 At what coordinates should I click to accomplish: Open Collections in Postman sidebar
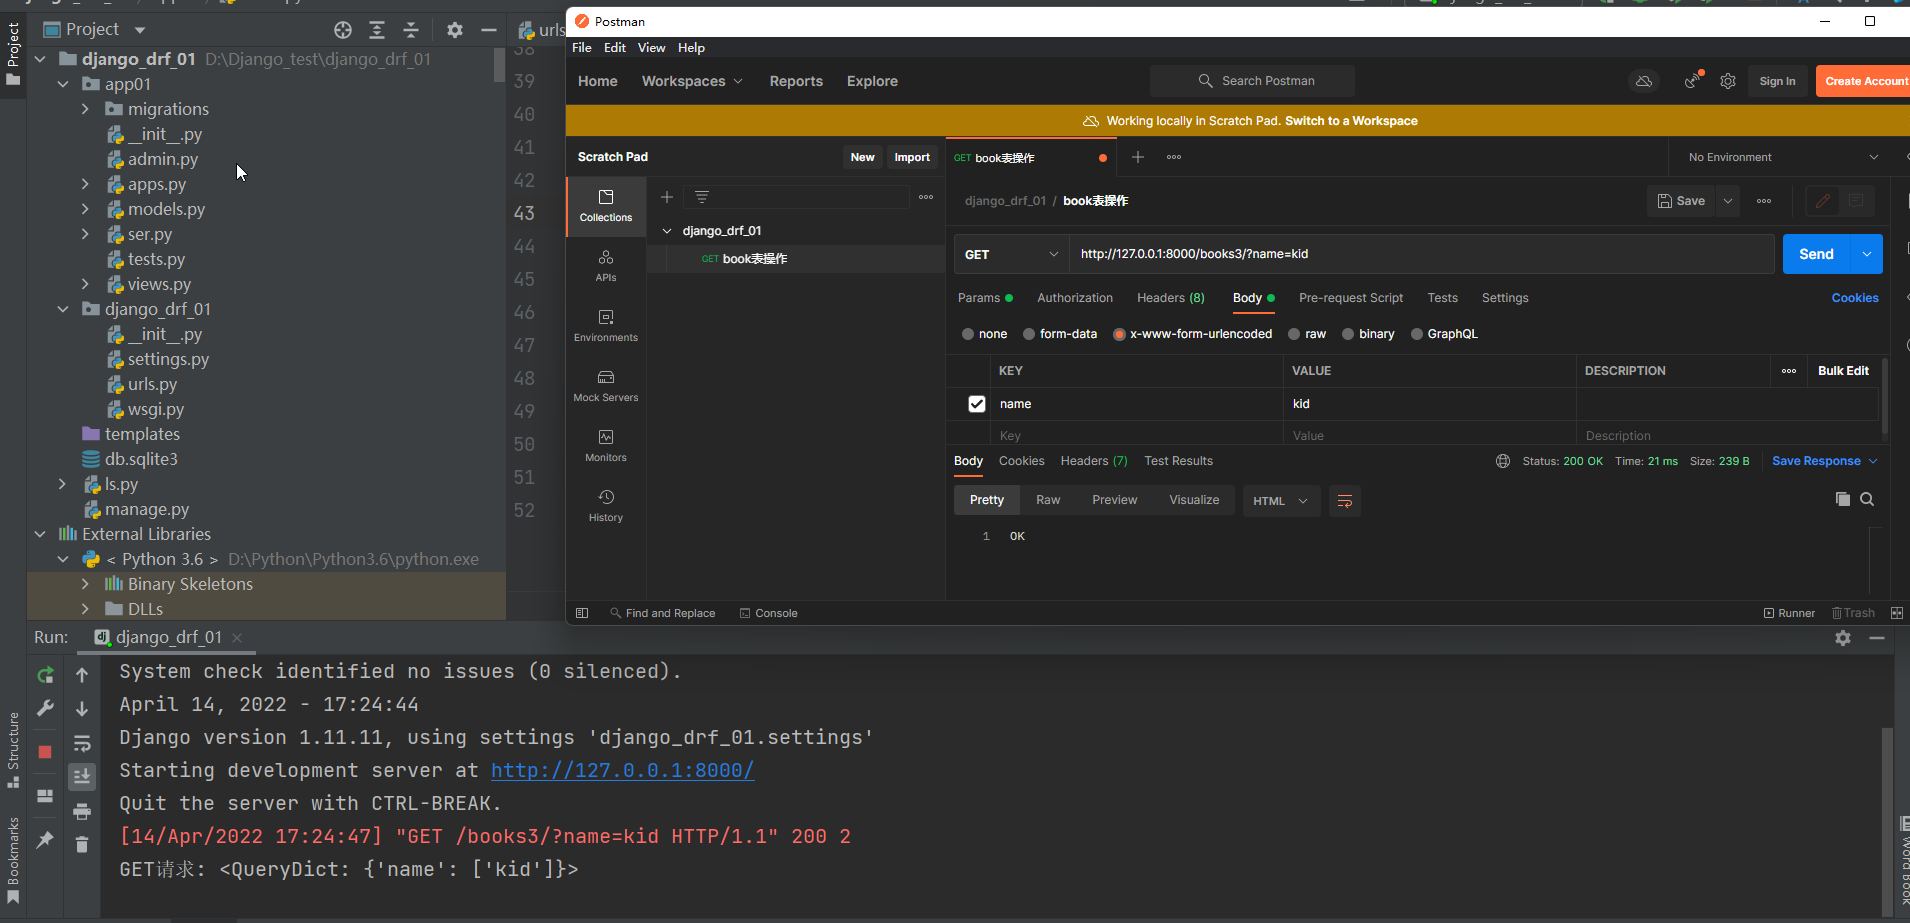(606, 206)
